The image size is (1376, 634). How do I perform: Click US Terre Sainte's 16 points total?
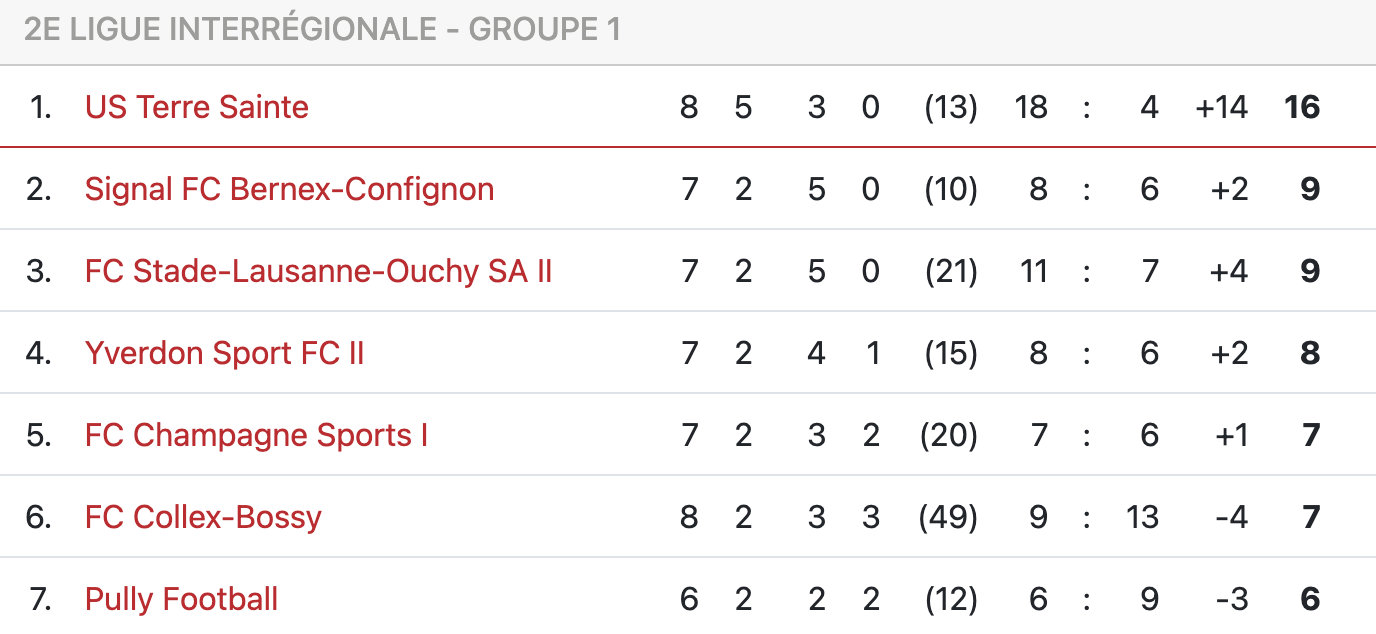(x=1302, y=107)
